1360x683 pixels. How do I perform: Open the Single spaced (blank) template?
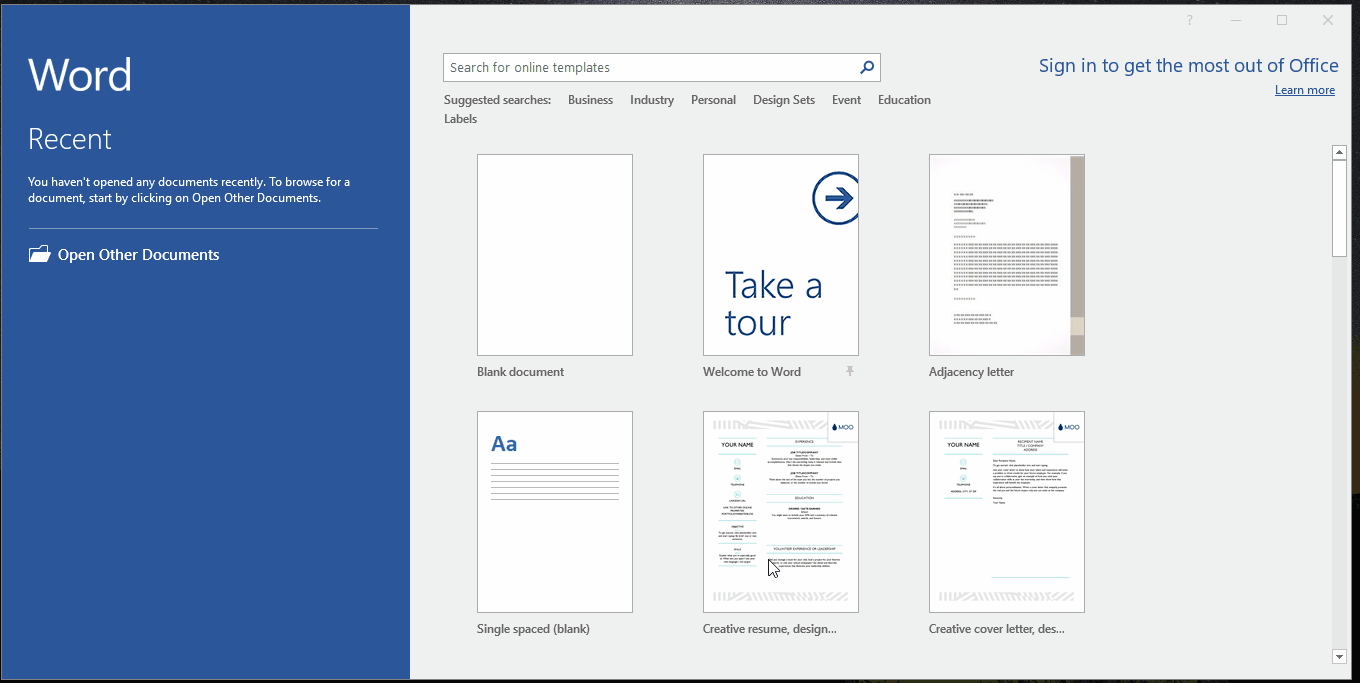(555, 512)
